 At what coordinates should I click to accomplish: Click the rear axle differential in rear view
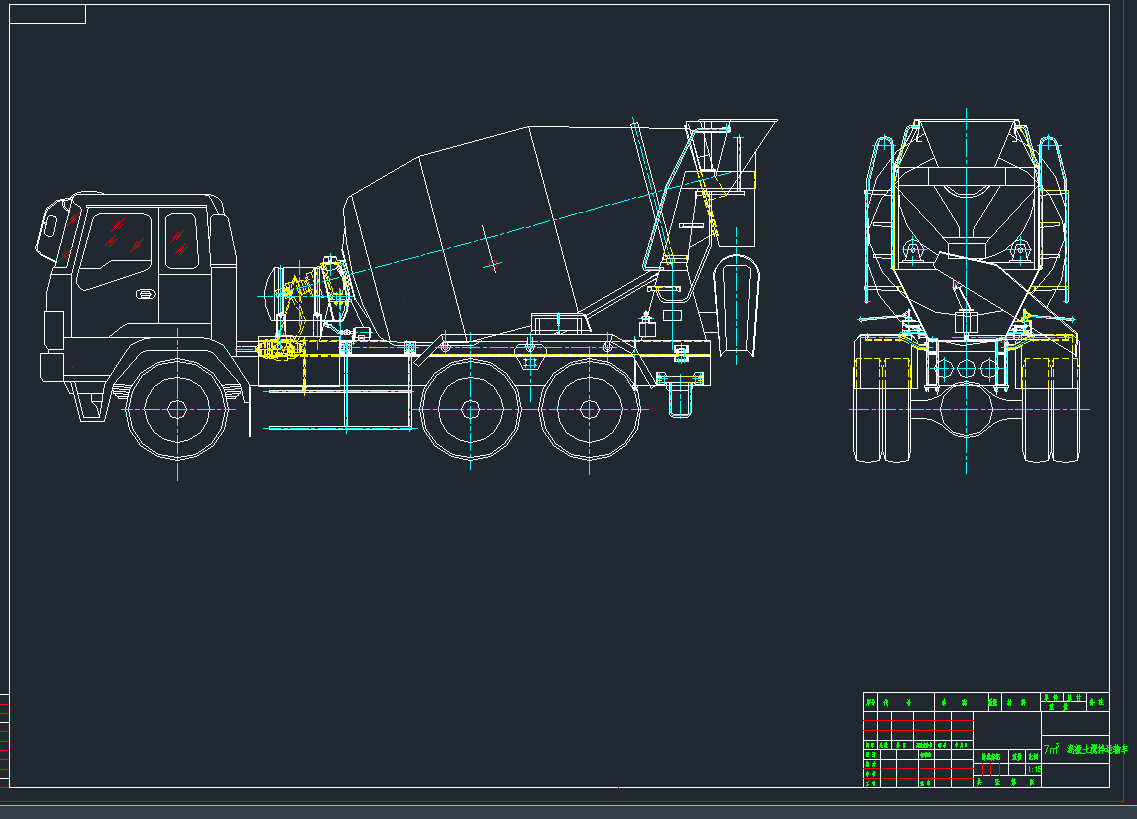coord(966,412)
